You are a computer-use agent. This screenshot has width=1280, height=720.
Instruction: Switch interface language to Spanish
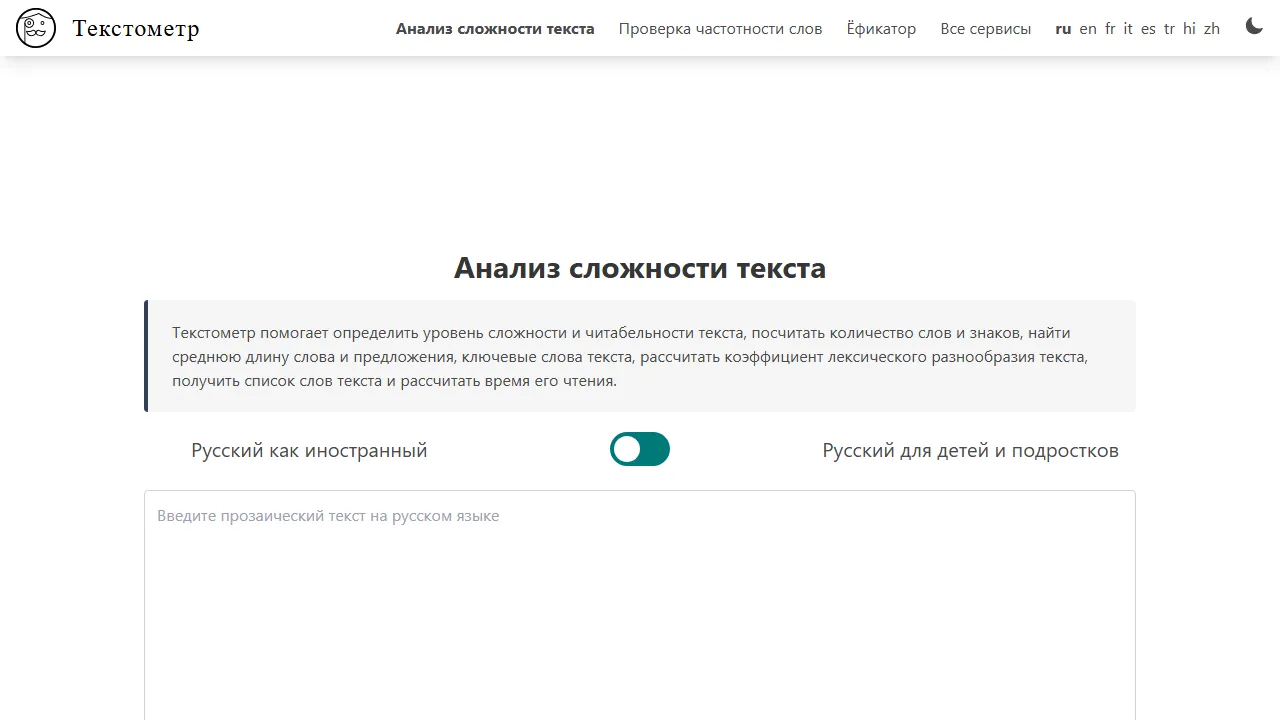pos(1148,29)
